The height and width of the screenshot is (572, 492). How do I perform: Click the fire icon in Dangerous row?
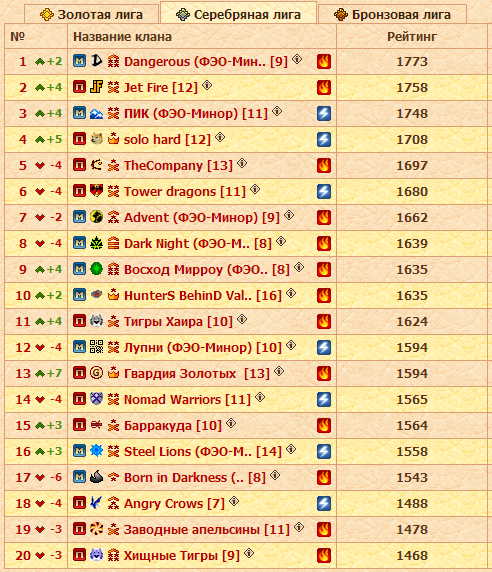324,61
